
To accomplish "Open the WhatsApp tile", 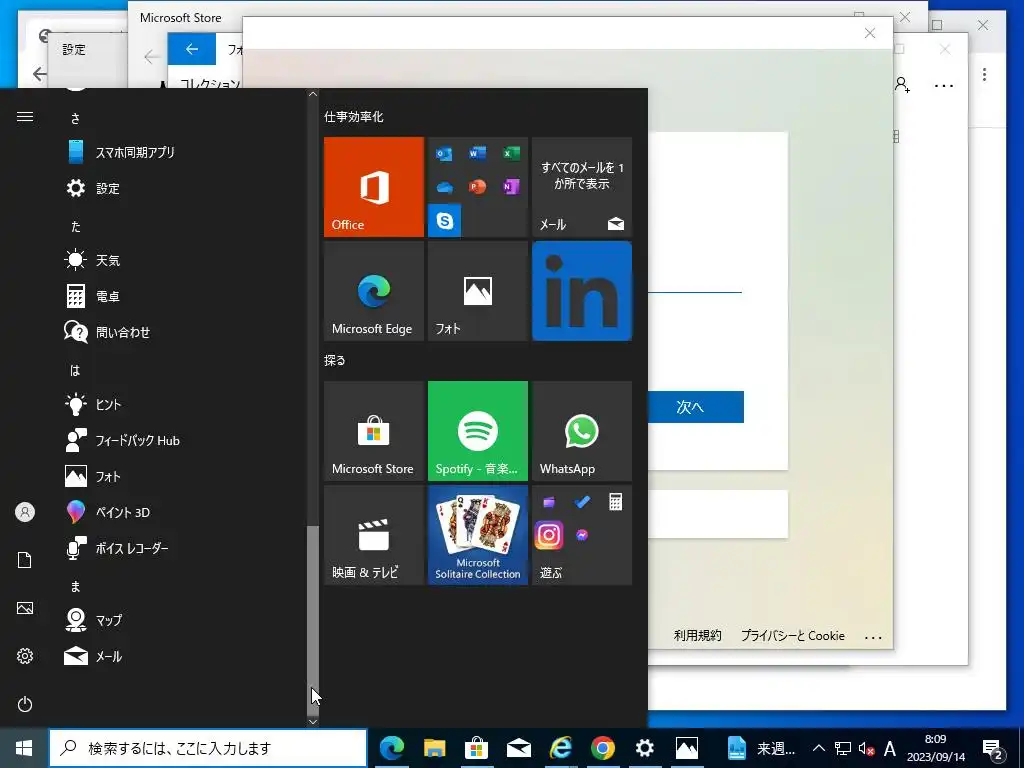I will click(x=582, y=431).
